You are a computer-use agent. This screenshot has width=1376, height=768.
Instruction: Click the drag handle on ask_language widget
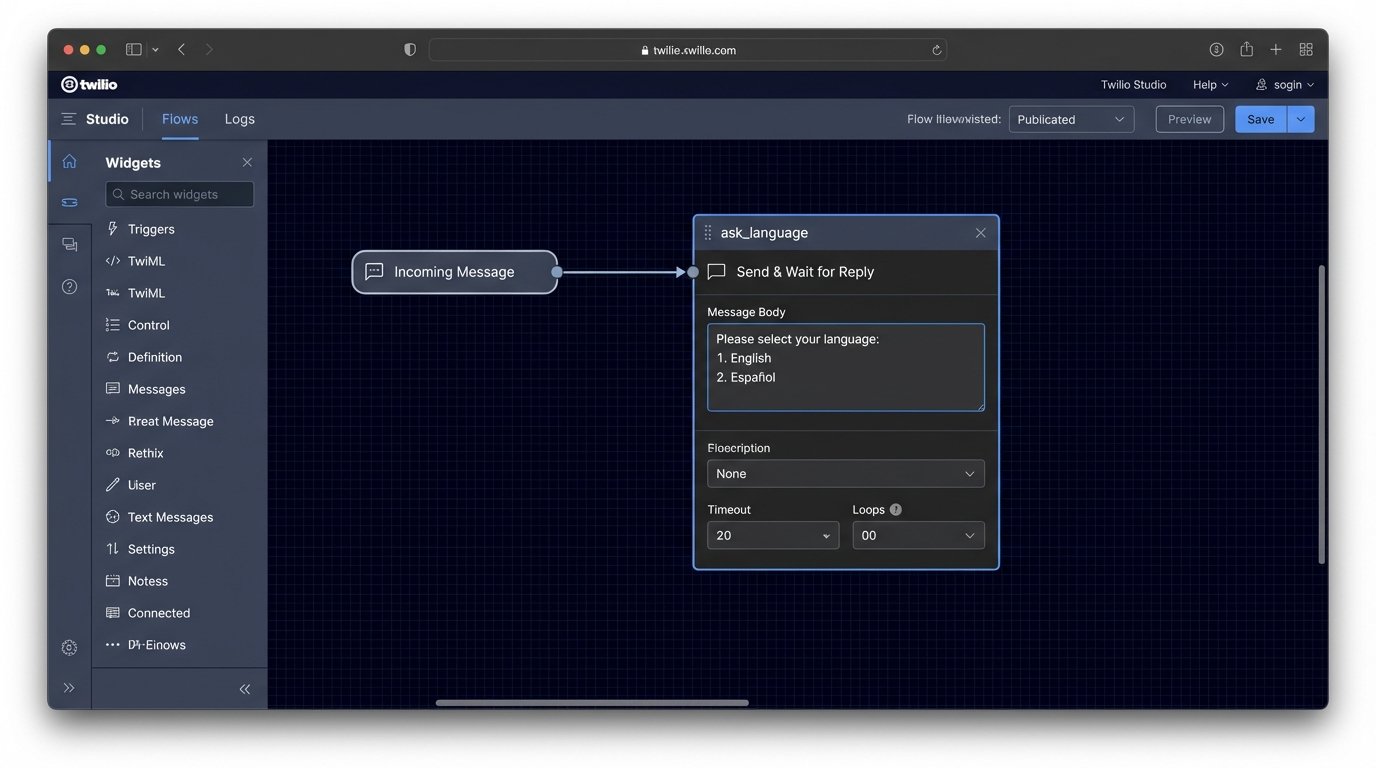click(708, 232)
